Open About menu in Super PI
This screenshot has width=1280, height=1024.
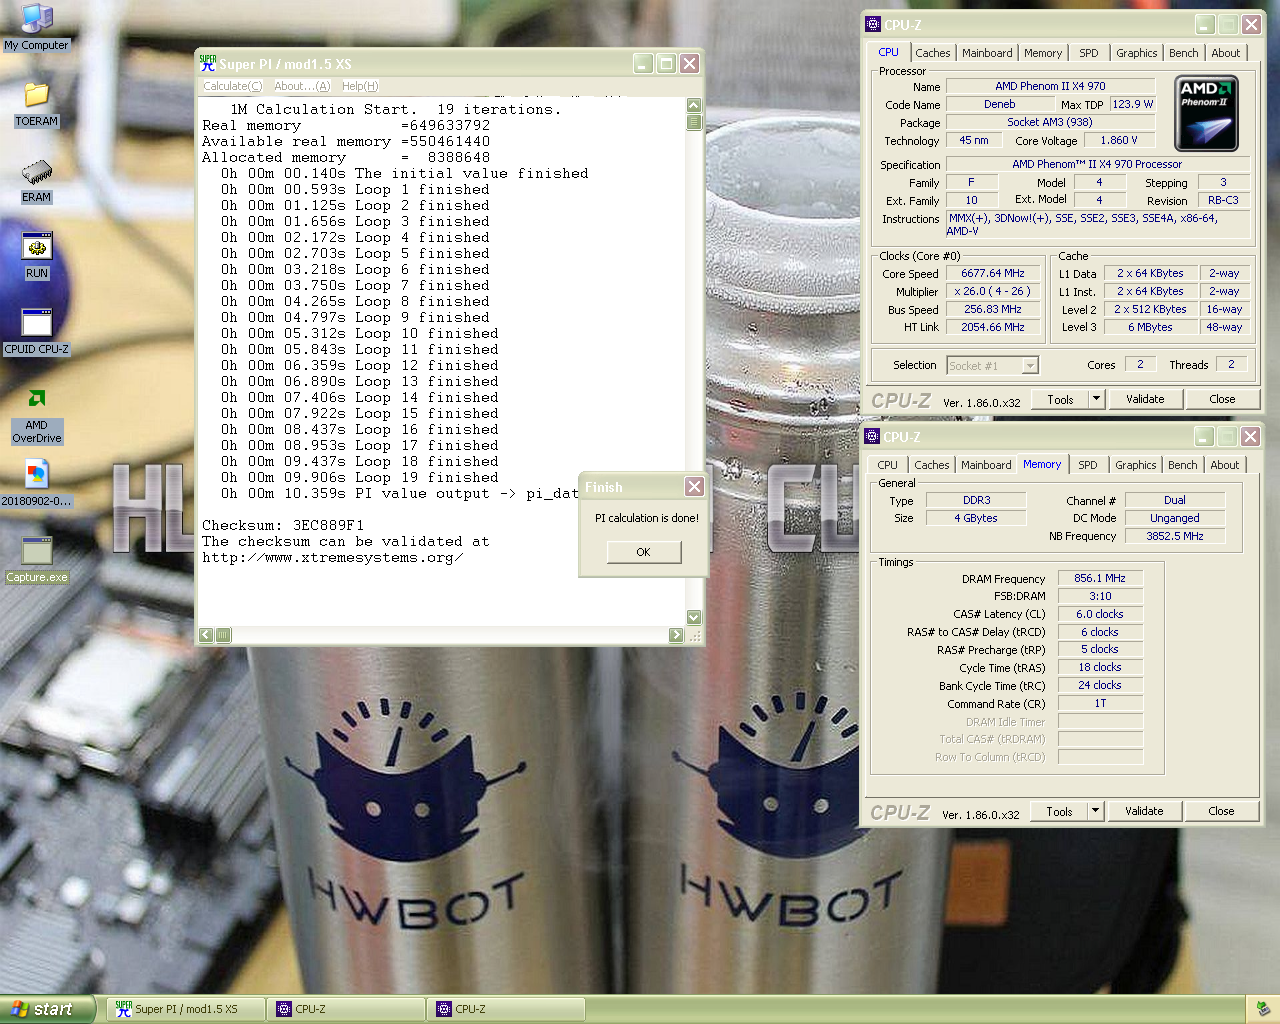point(302,86)
